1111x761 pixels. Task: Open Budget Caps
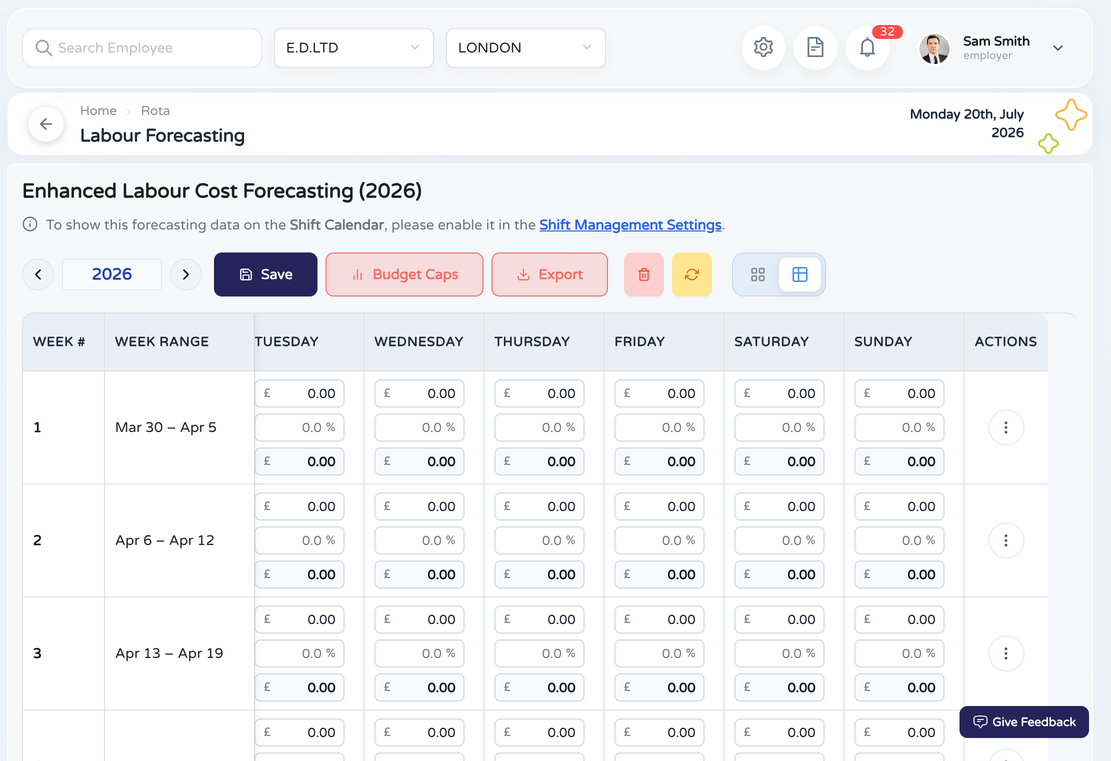(x=404, y=274)
